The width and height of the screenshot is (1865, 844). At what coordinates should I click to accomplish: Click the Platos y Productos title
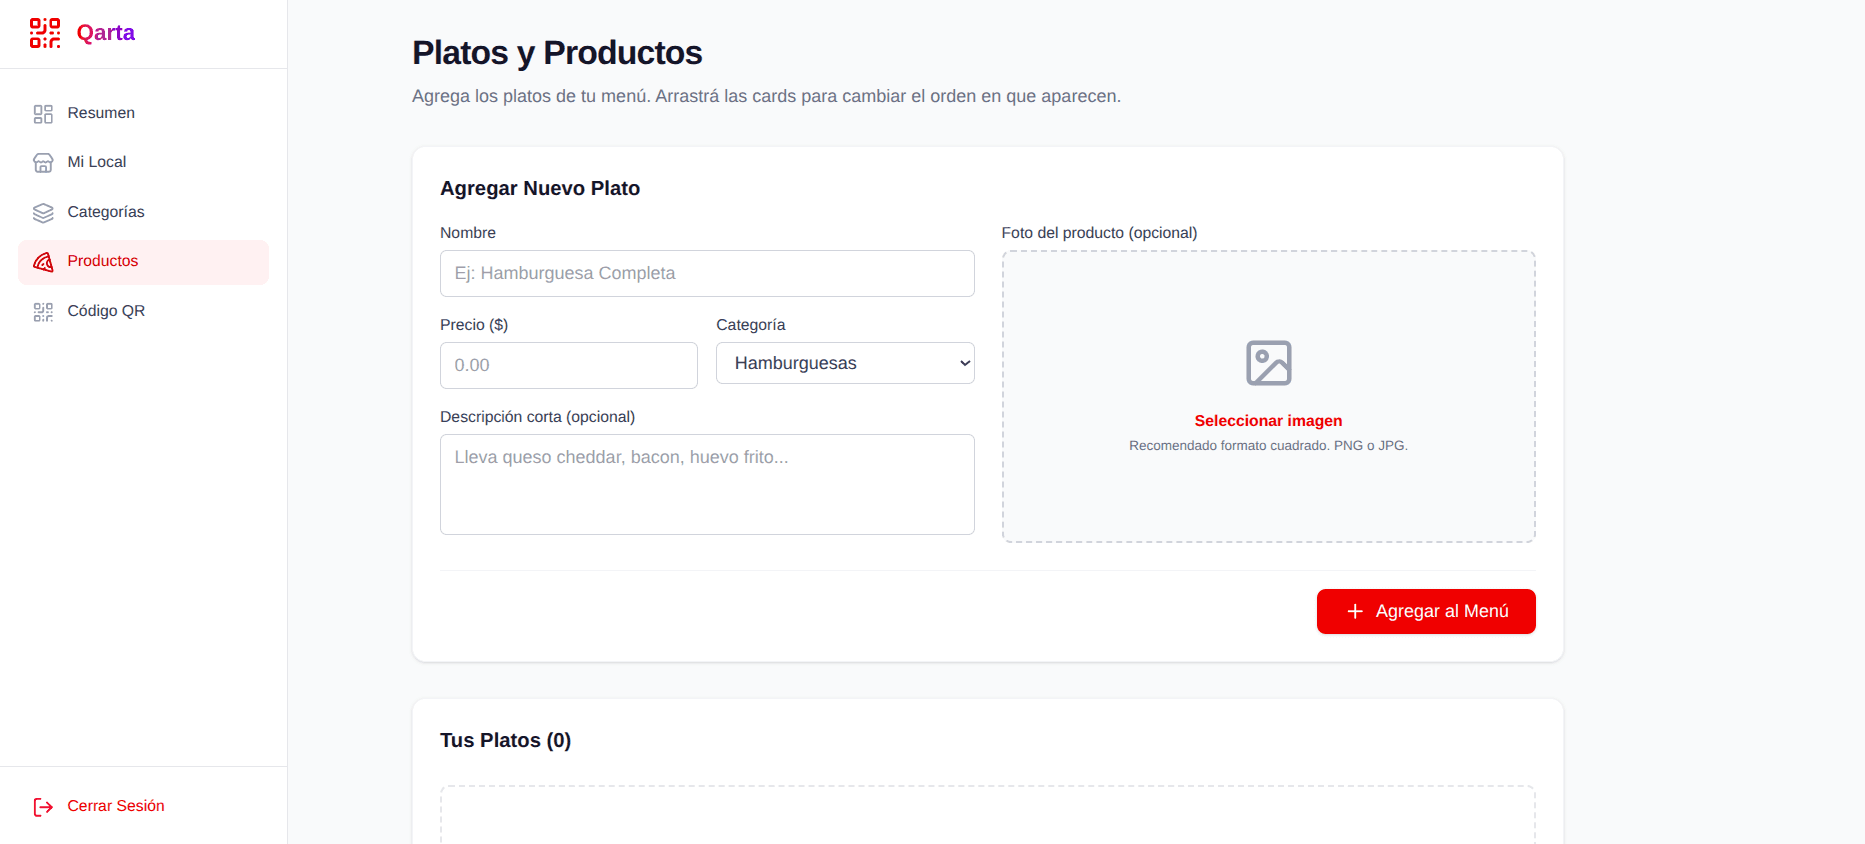point(557,52)
